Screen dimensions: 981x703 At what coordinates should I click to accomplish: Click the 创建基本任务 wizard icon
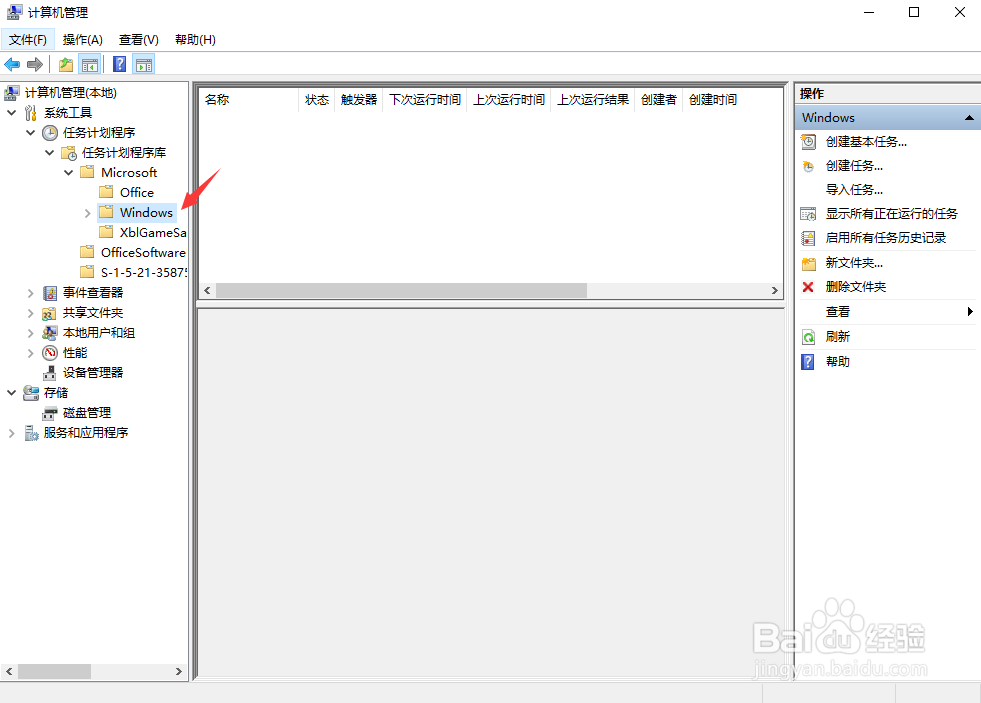(x=808, y=142)
